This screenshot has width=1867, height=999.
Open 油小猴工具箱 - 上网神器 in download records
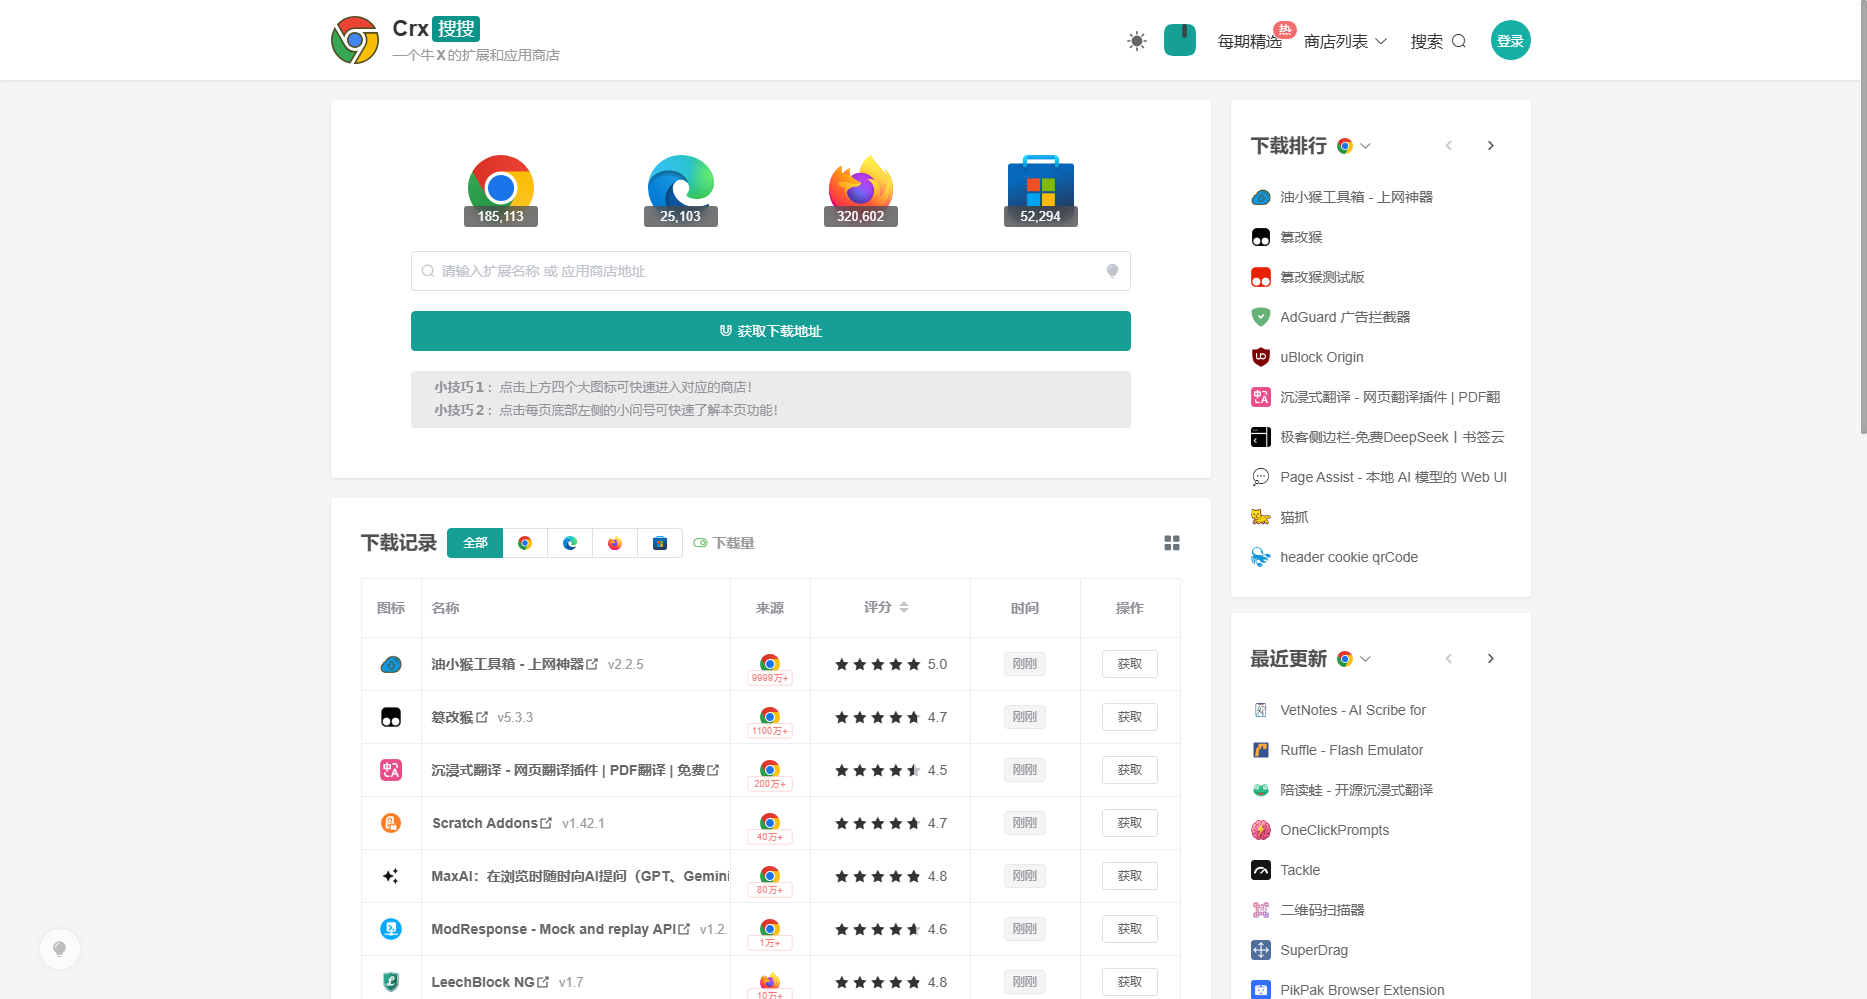[515, 664]
